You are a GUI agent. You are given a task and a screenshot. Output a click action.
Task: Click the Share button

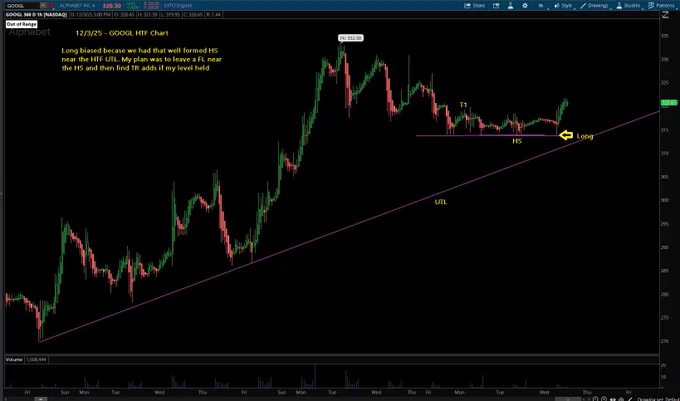[x=474, y=6]
